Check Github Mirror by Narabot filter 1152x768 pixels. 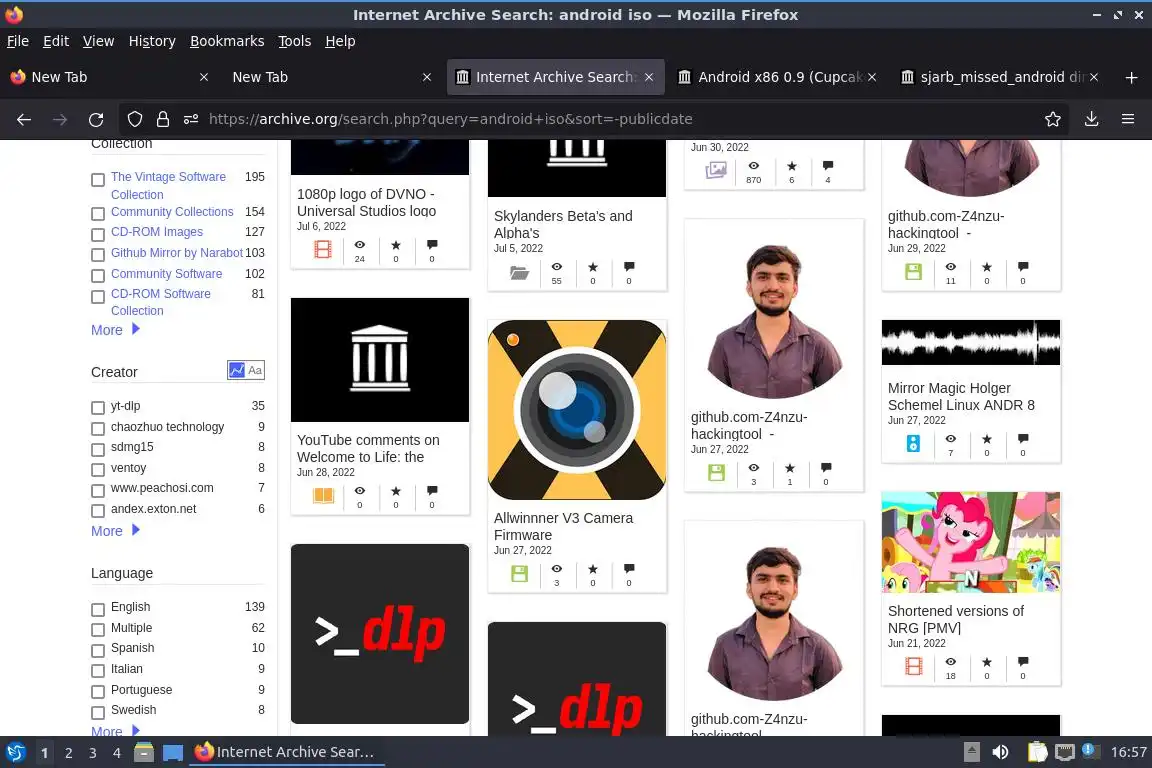[98, 255]
